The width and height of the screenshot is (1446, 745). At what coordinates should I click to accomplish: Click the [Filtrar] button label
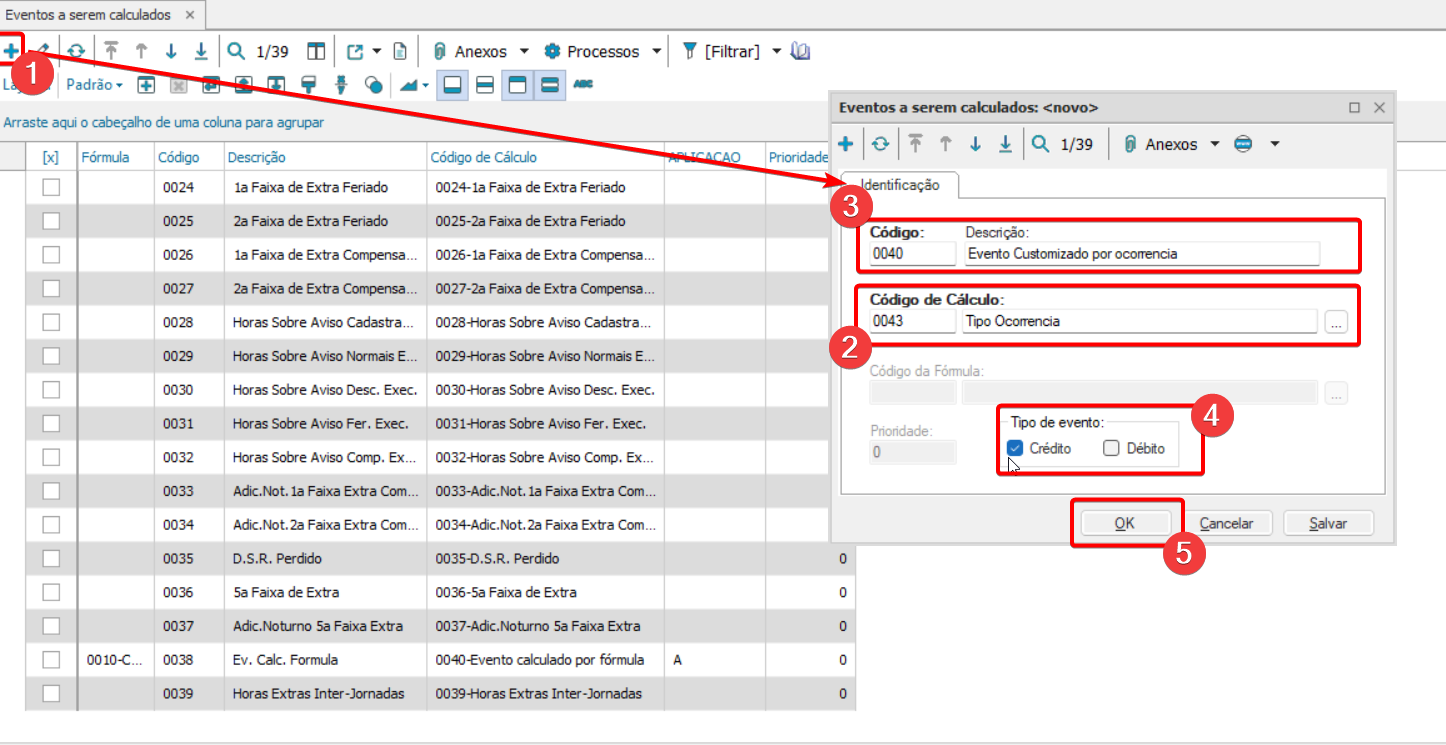732,51
